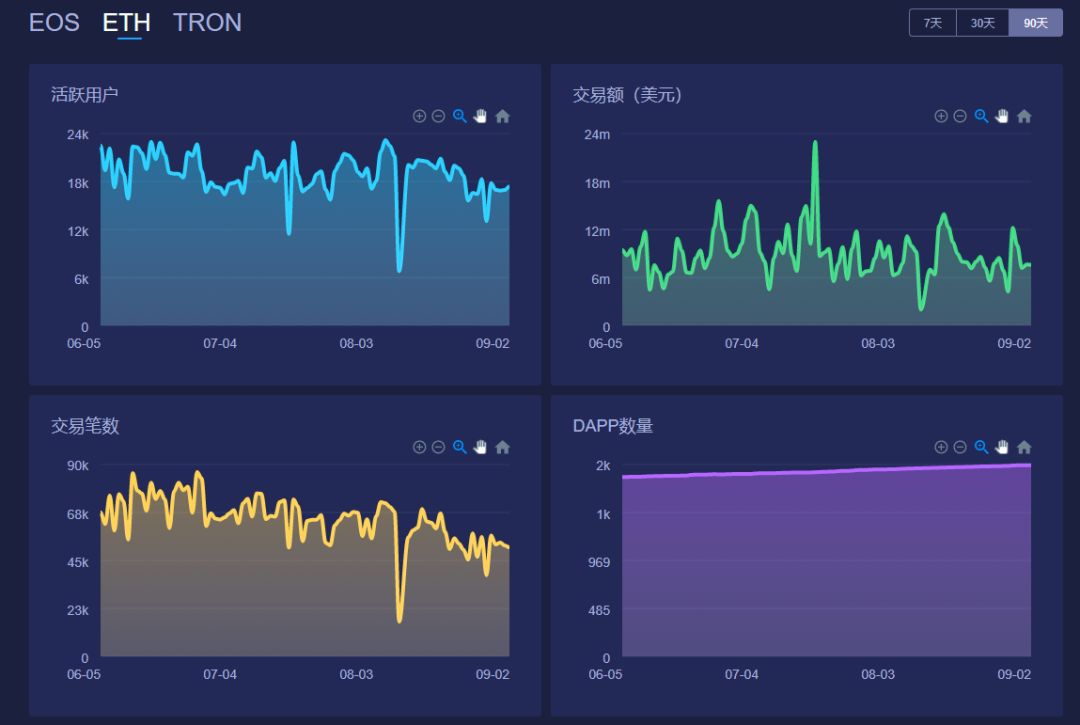Click 24m axis label in 交易额 chart
1080x725 pixels.
click(x=596, y=135)
